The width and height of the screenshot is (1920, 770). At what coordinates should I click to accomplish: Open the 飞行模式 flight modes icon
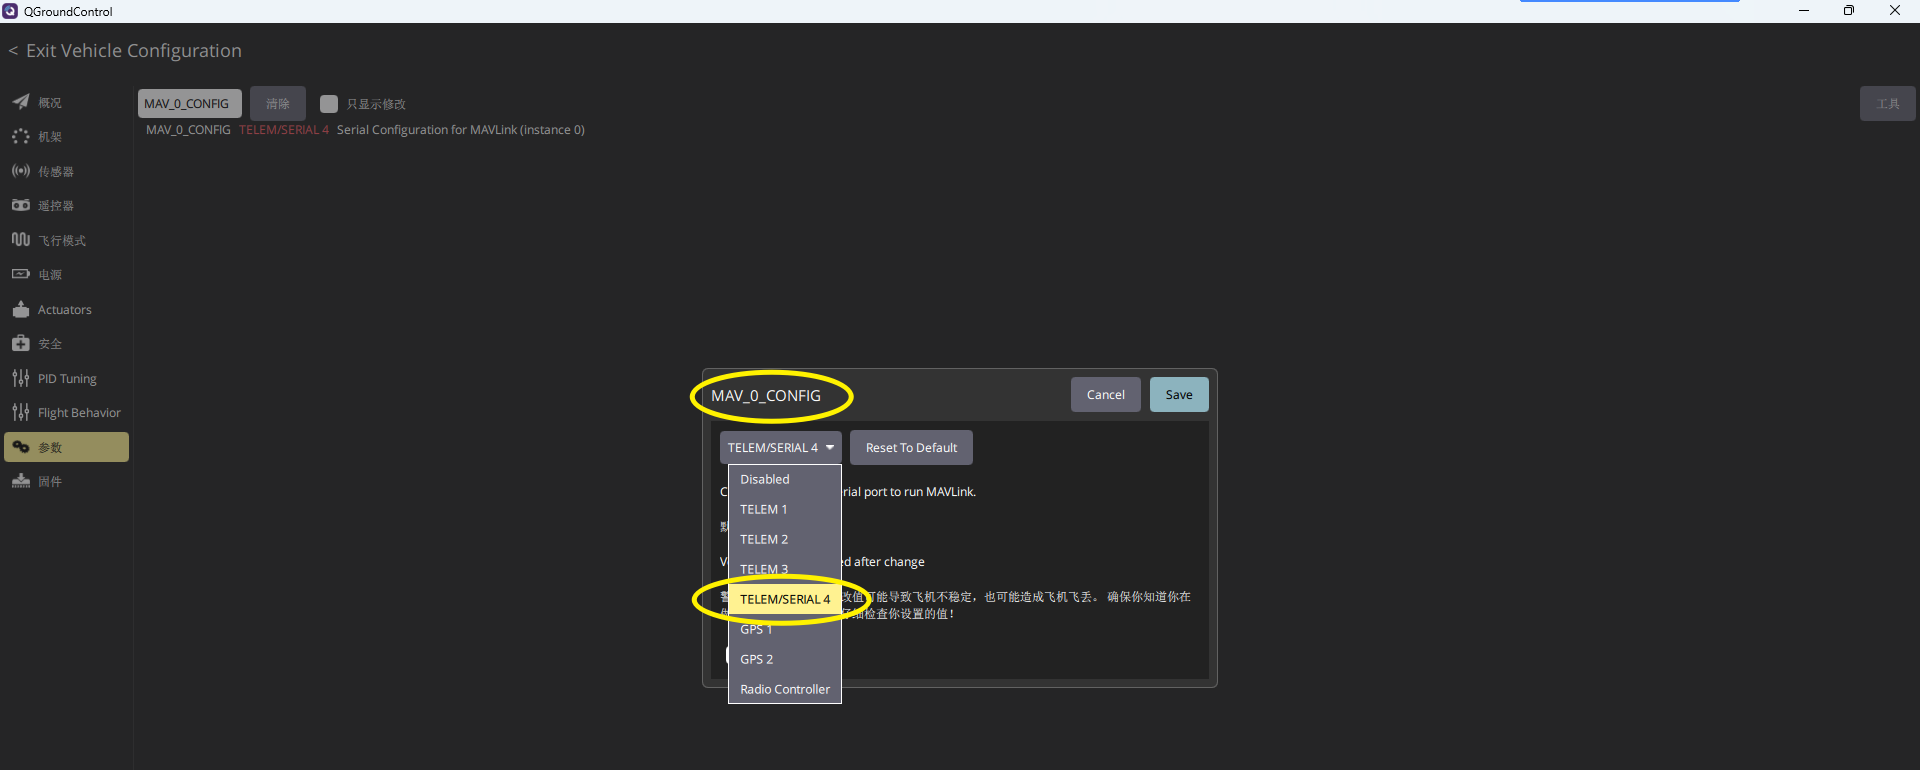coord(21,240)
